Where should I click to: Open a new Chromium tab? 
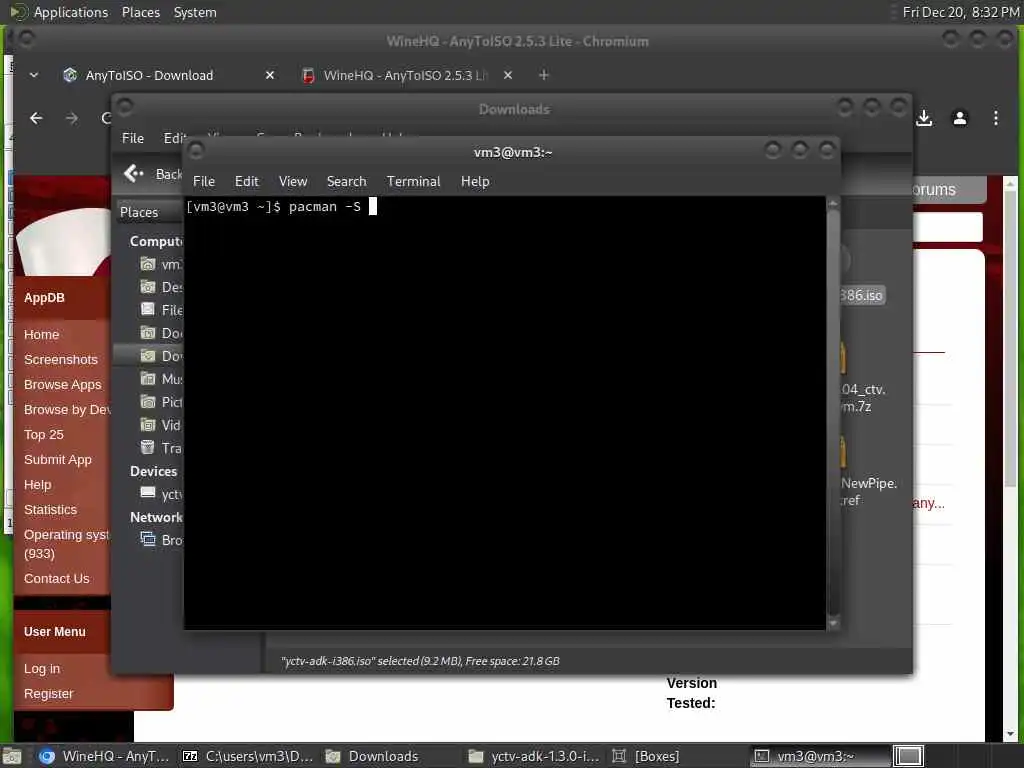pos(543,75)
